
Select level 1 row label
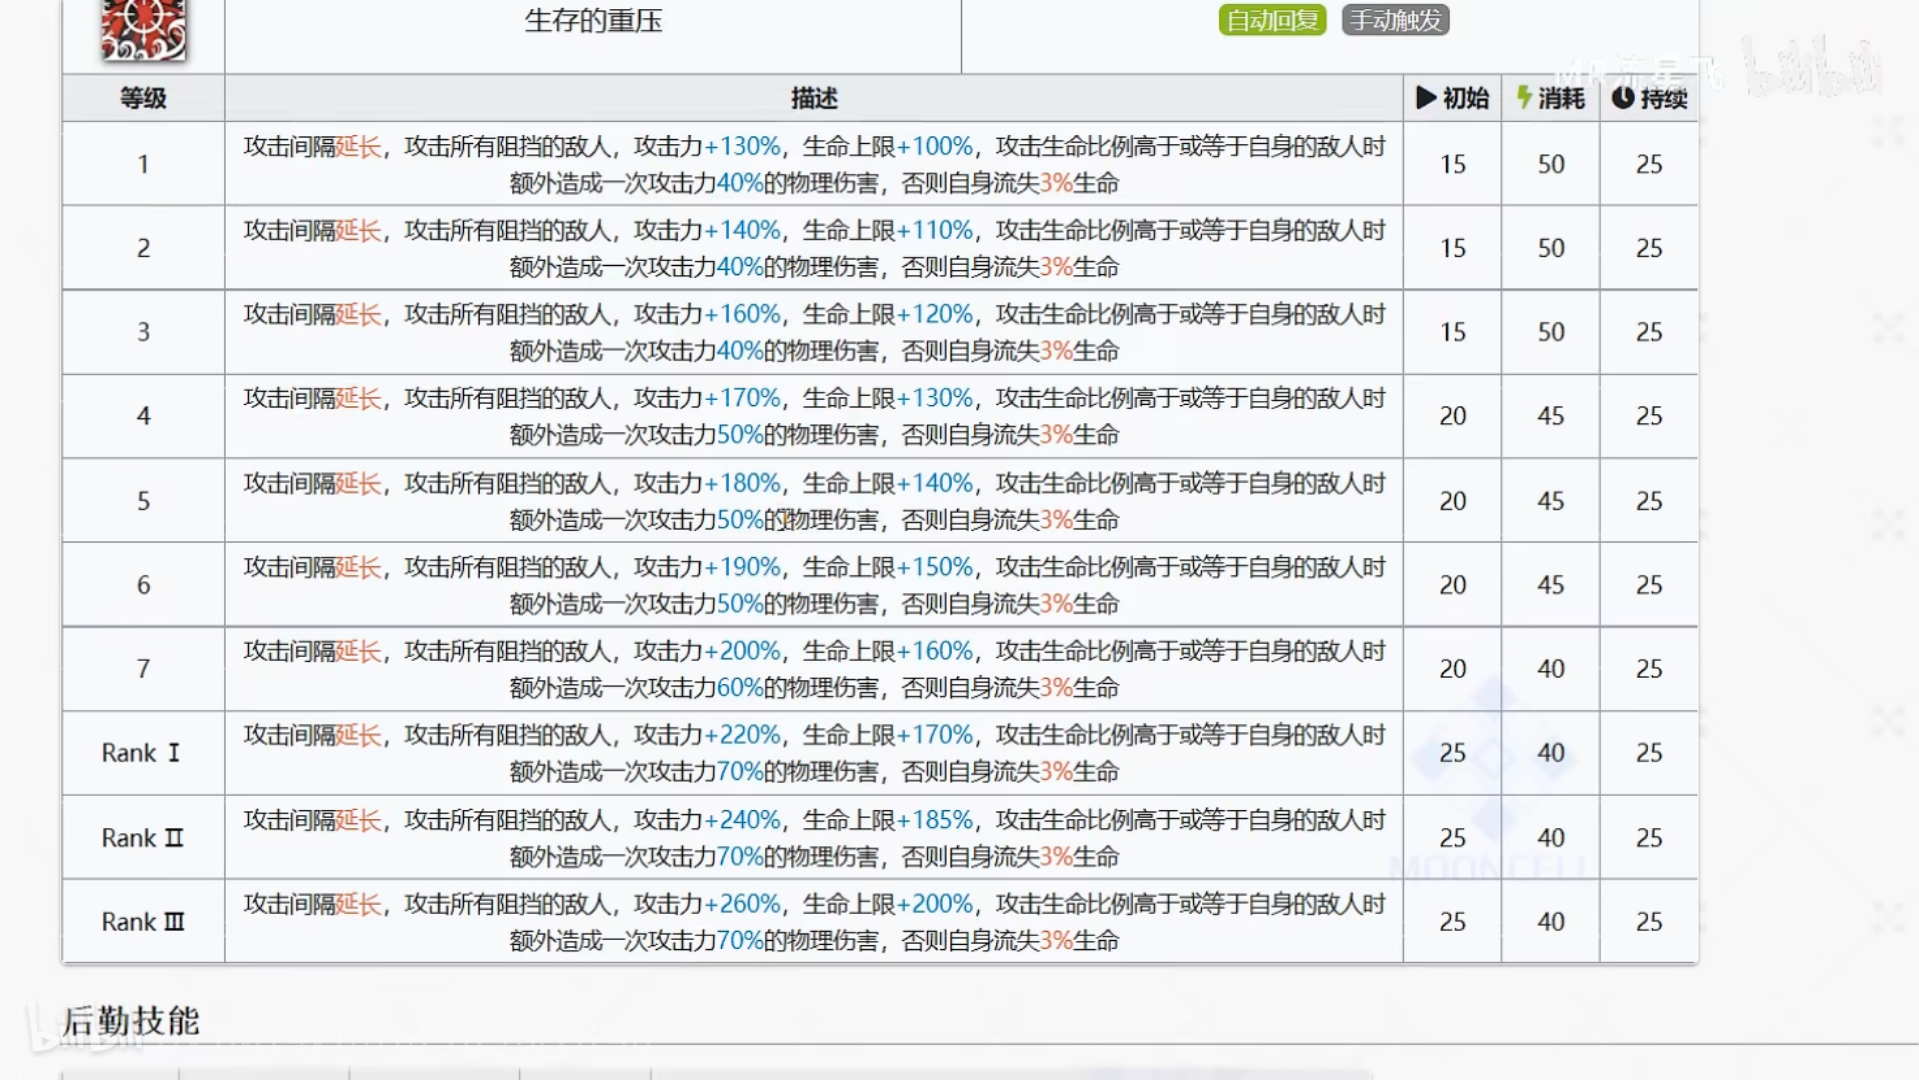point(143,164)
